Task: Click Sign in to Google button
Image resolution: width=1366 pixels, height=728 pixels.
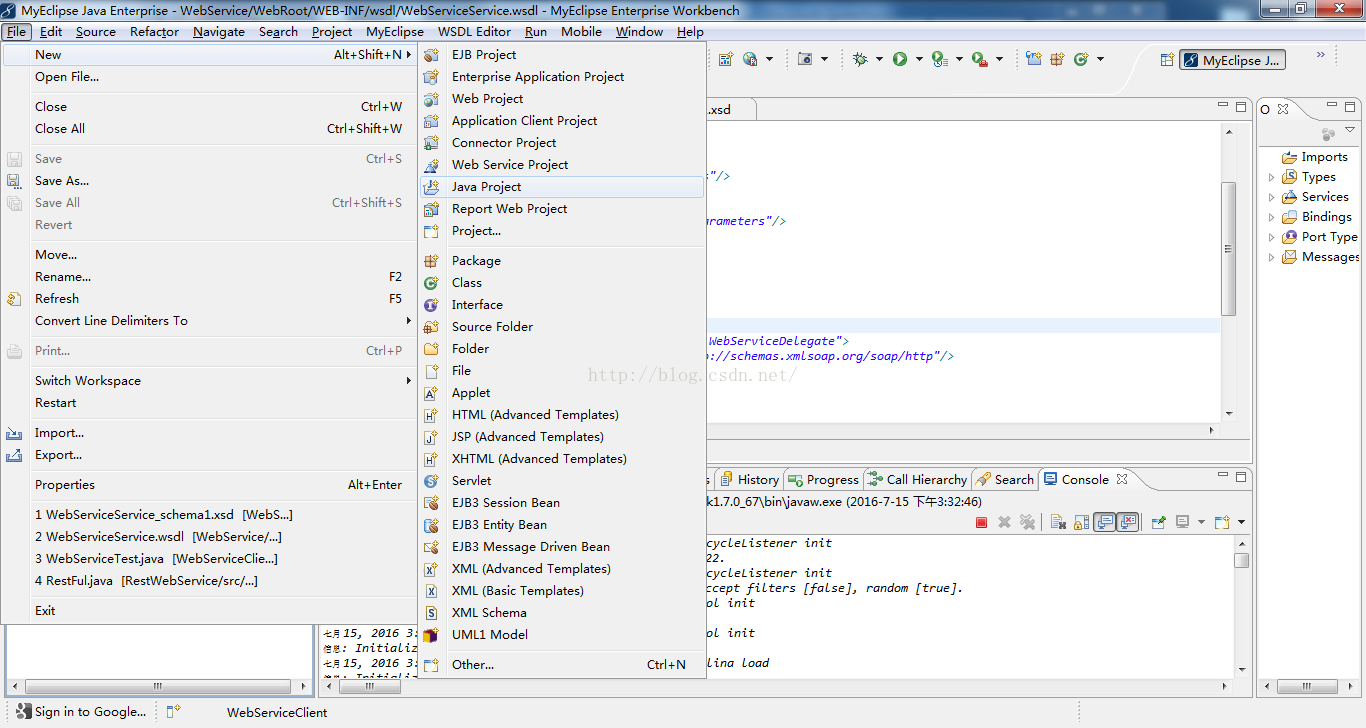Action: coord(80,712)
